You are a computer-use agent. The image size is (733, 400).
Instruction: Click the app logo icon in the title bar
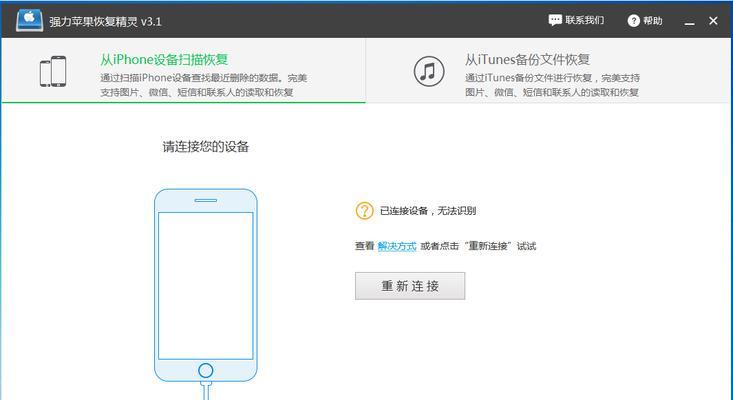(29, 21)
